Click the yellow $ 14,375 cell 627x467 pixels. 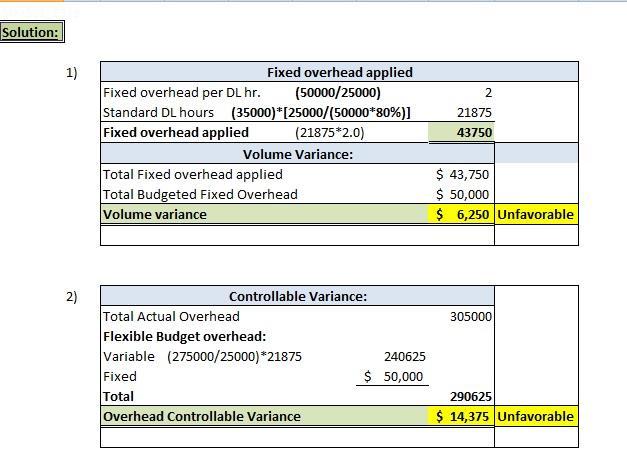(x=462, y=416)
